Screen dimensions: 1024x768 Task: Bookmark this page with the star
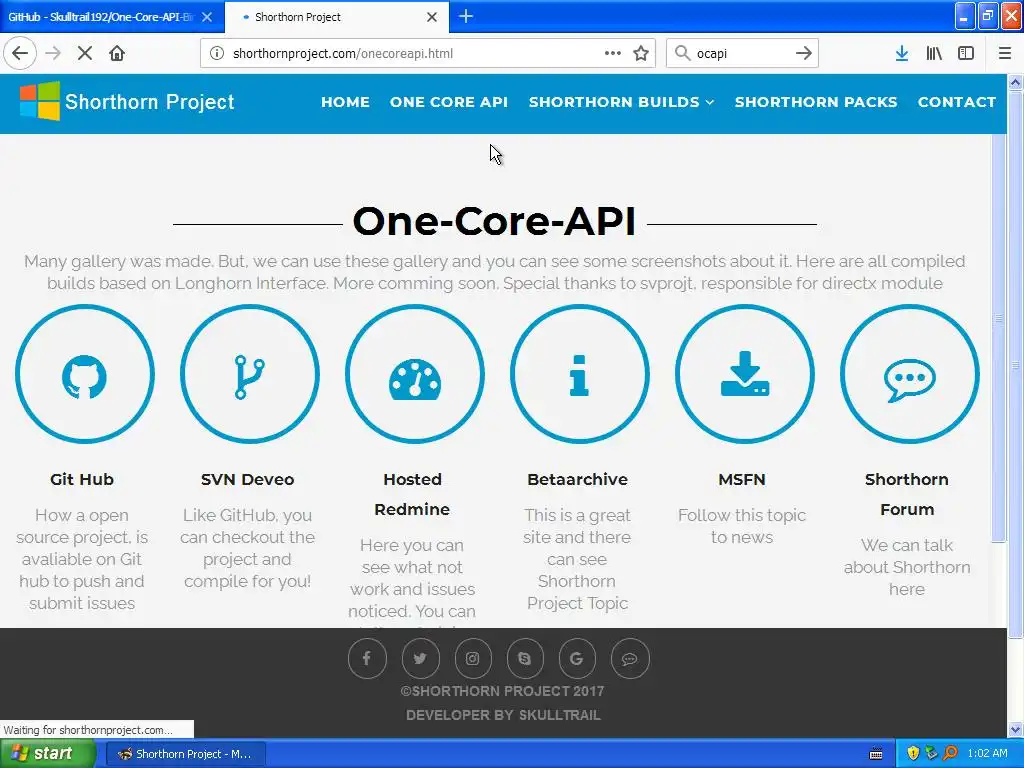[641, 54]
